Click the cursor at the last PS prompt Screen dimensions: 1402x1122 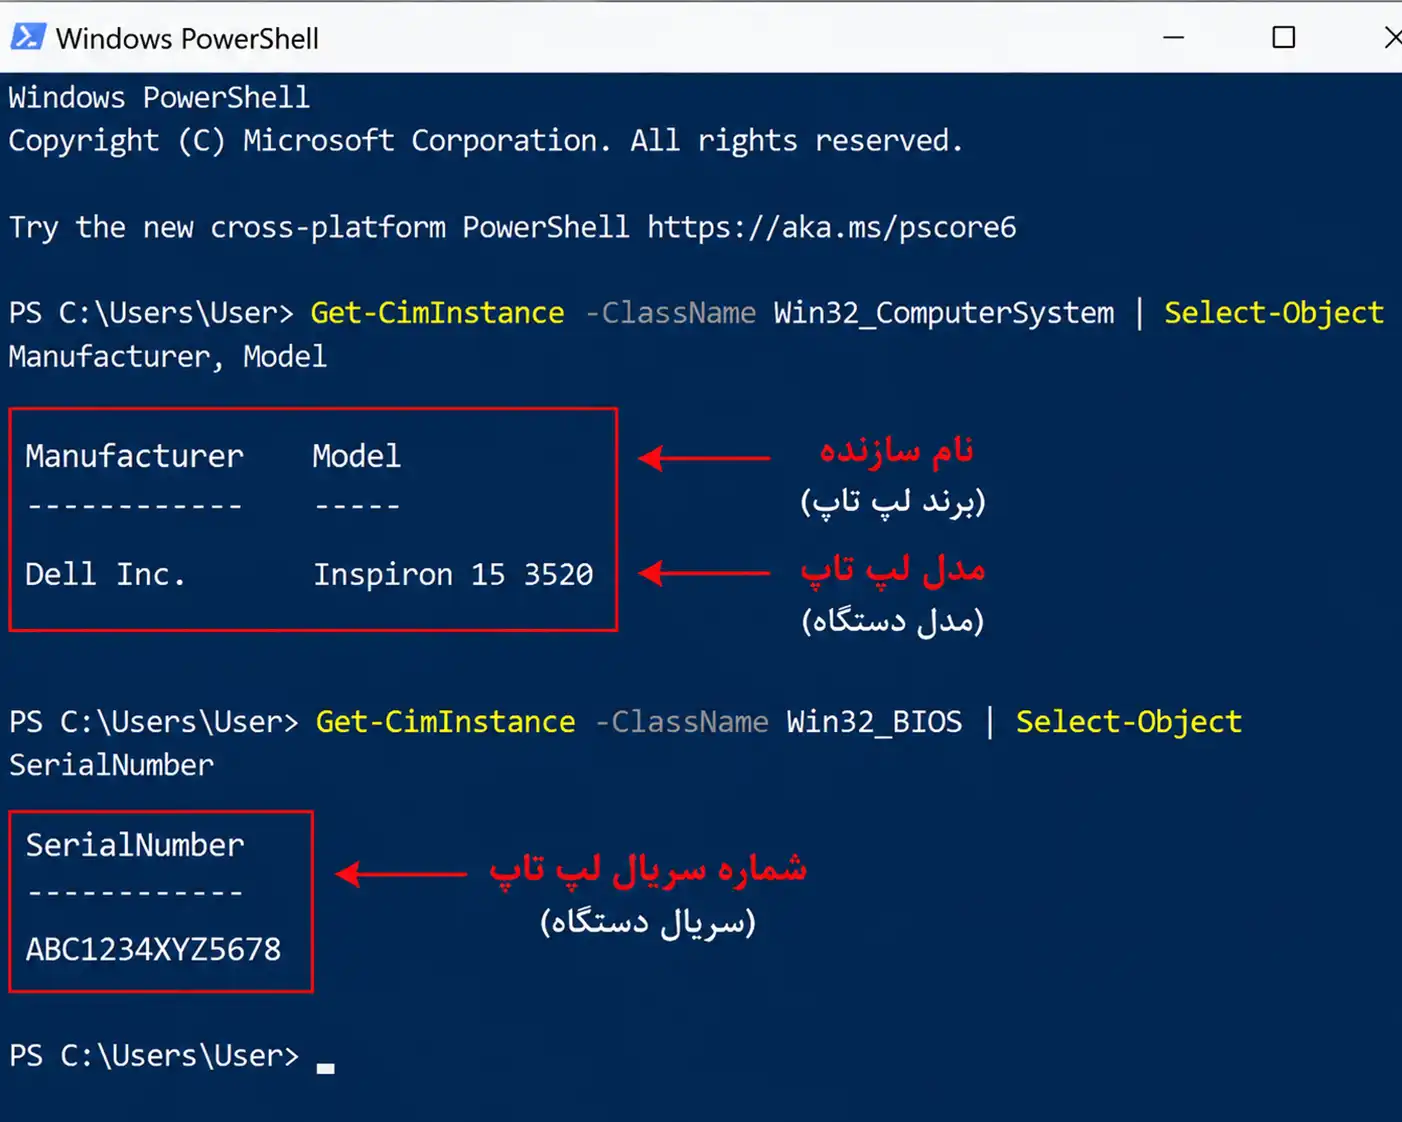[x=325, y=1068]
